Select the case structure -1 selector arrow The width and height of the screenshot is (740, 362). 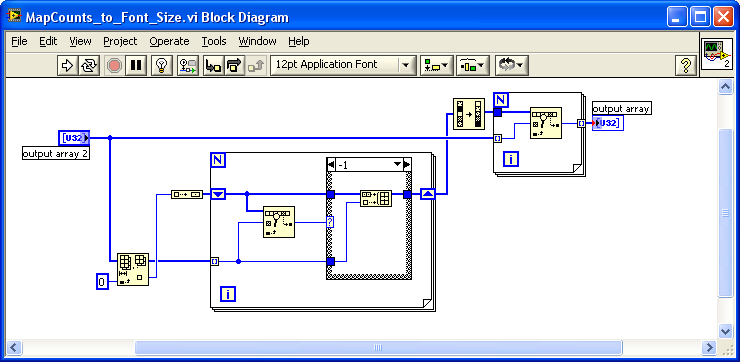397,165
